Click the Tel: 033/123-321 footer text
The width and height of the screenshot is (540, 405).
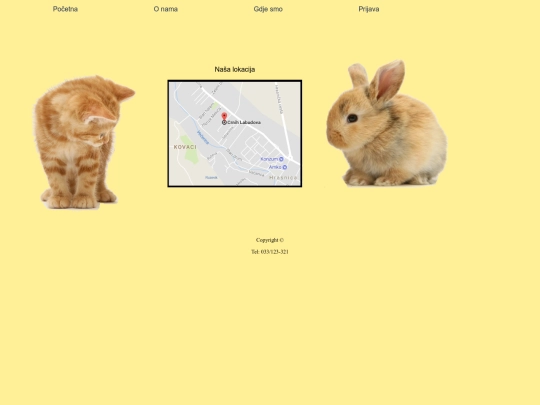click(x=270, y=252)
